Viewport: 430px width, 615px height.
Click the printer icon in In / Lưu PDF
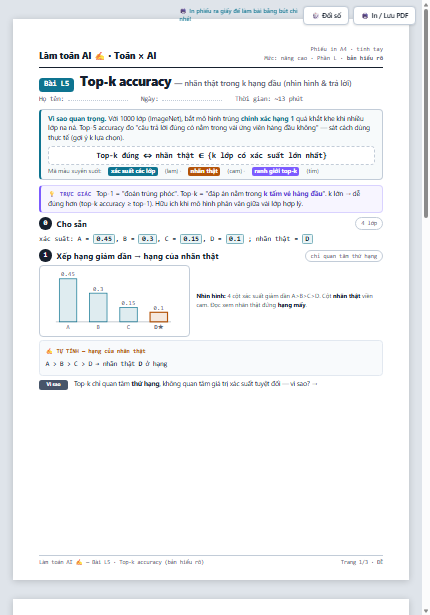pos(365,16)
